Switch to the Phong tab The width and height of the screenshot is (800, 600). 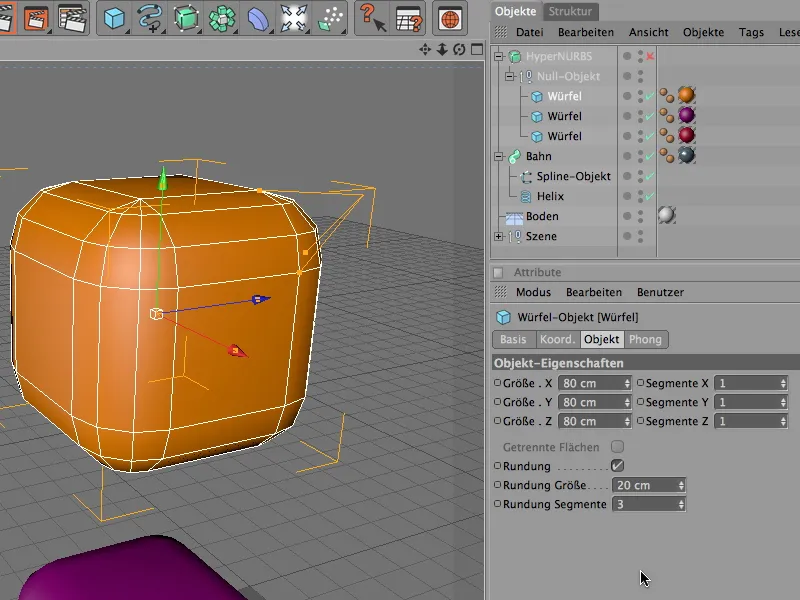click(645, 339)
